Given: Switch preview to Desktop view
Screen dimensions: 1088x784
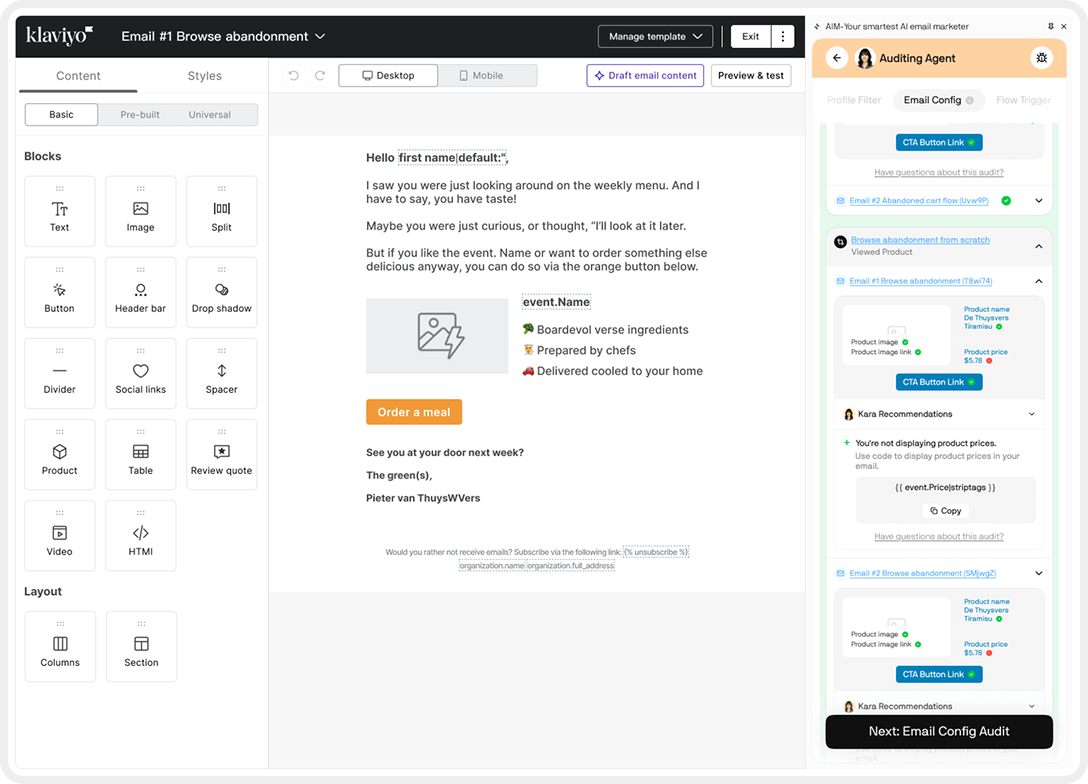Looking at the screenshot, I should 388,76.
